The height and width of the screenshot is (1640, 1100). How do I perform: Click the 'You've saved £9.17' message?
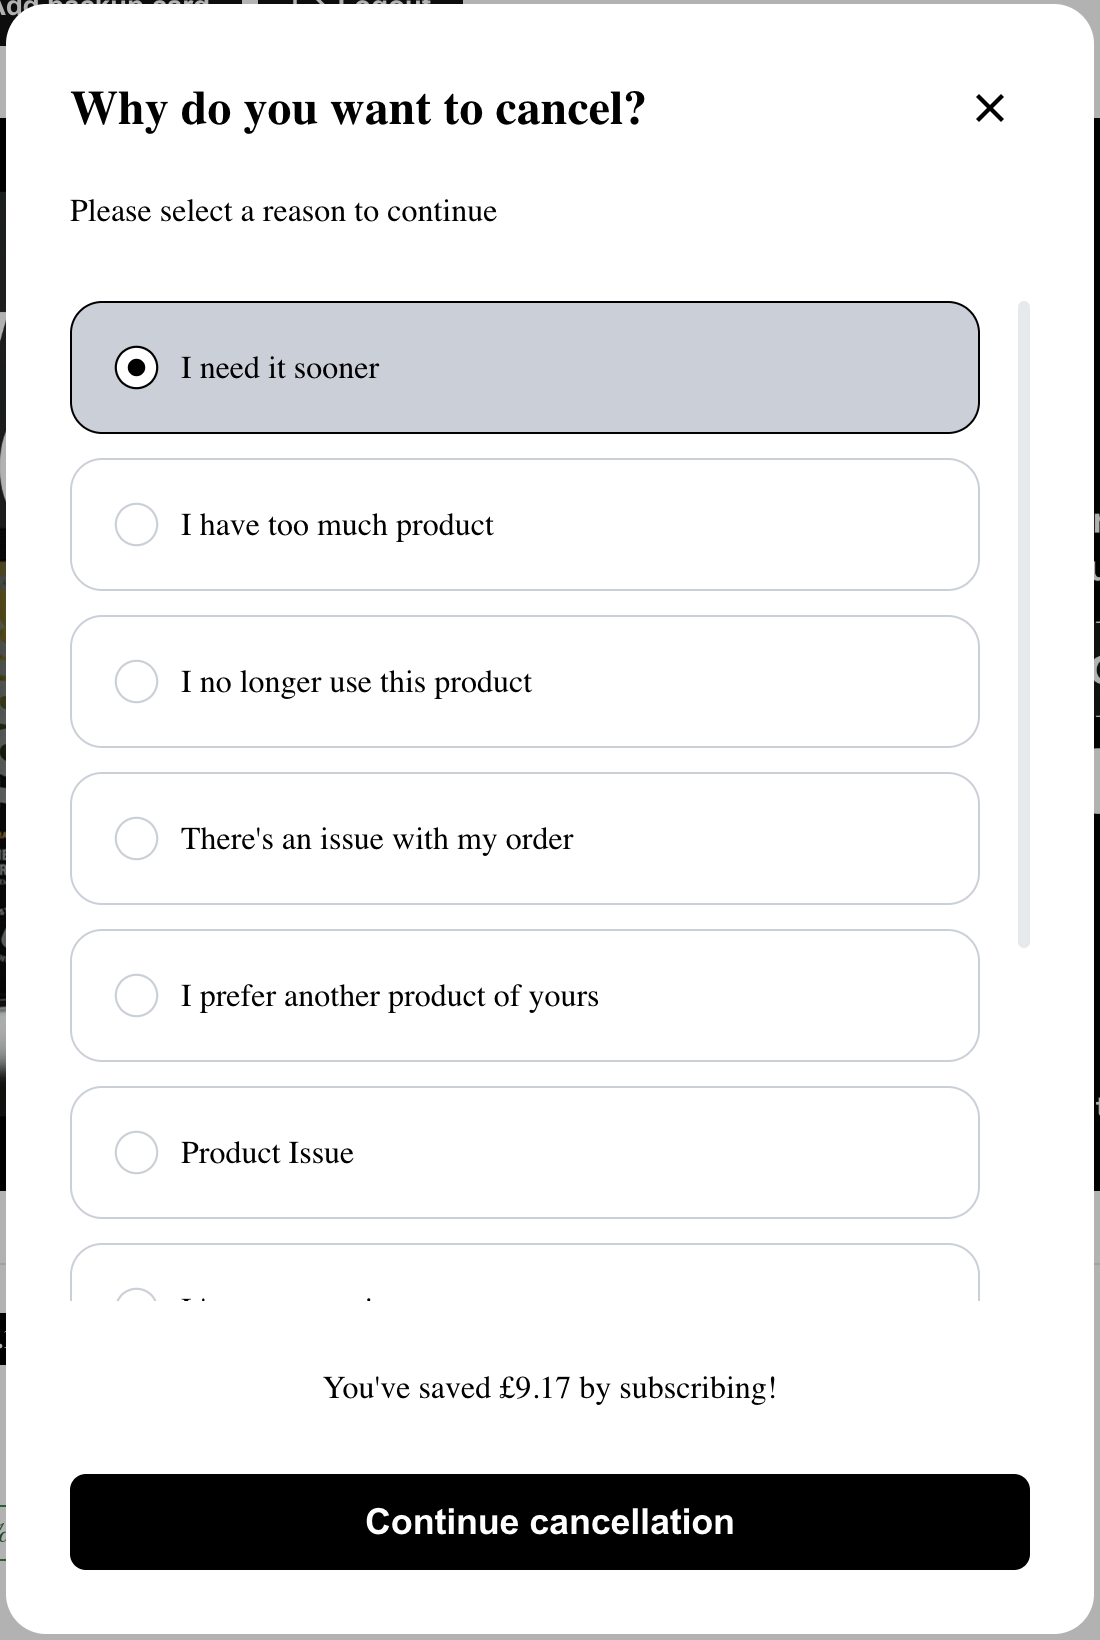click(x=550, y=1388)
